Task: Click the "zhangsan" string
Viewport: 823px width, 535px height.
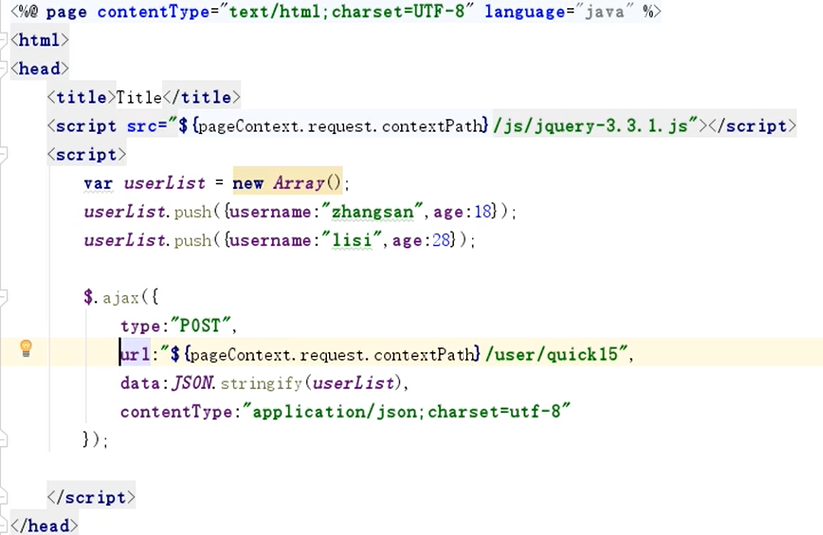Action: click(372, 212)
